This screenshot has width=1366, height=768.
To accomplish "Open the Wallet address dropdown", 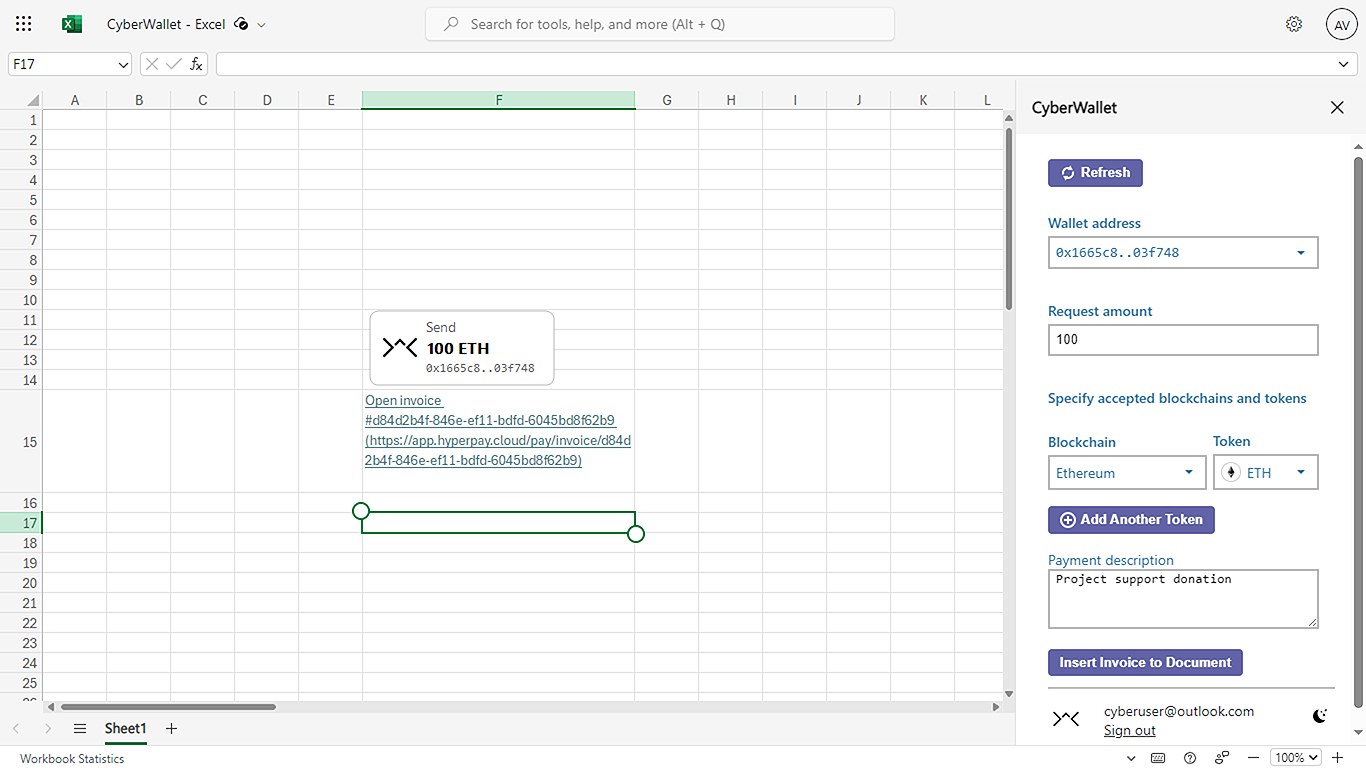I will 1183,252.
